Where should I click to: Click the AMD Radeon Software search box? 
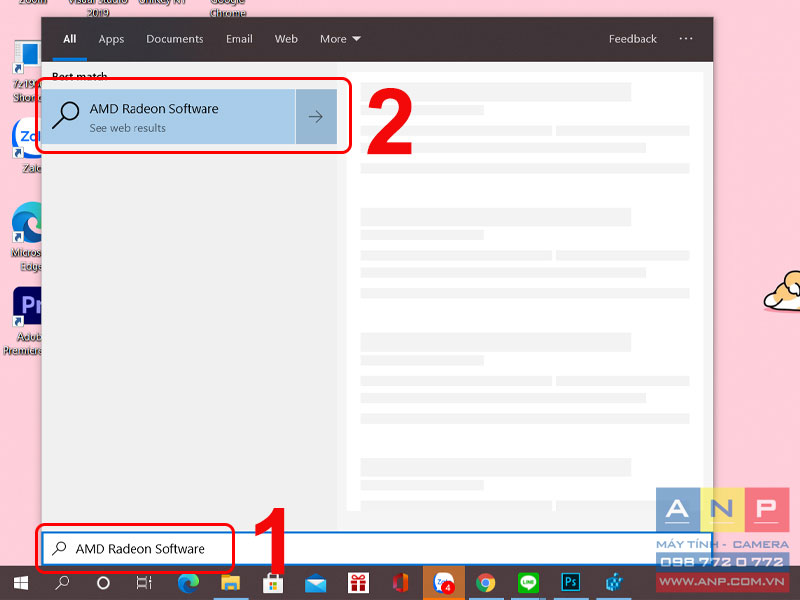(377, 548)
